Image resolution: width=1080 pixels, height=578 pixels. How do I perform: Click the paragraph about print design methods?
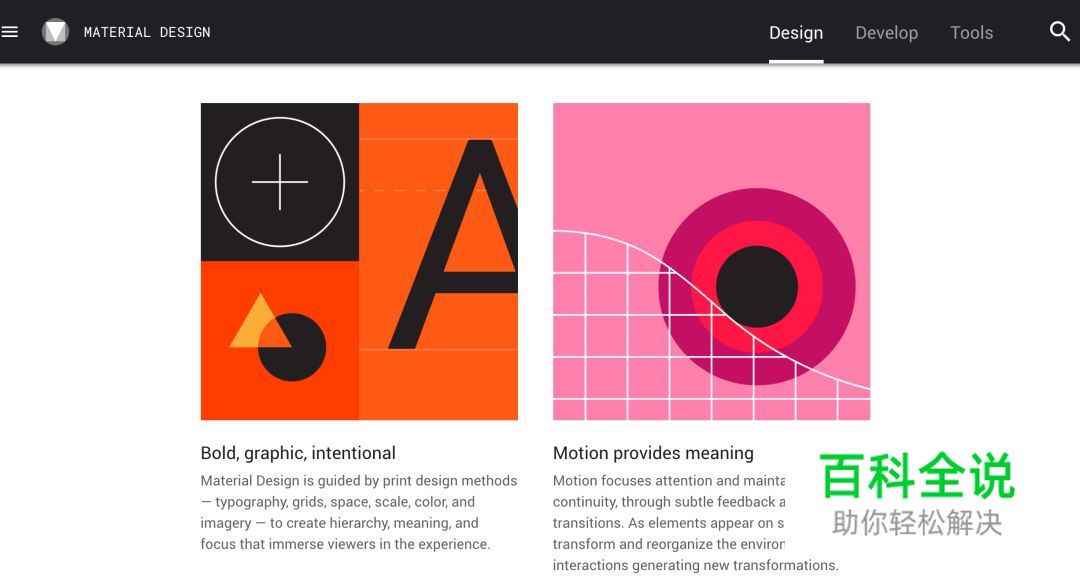coord(358,512)
